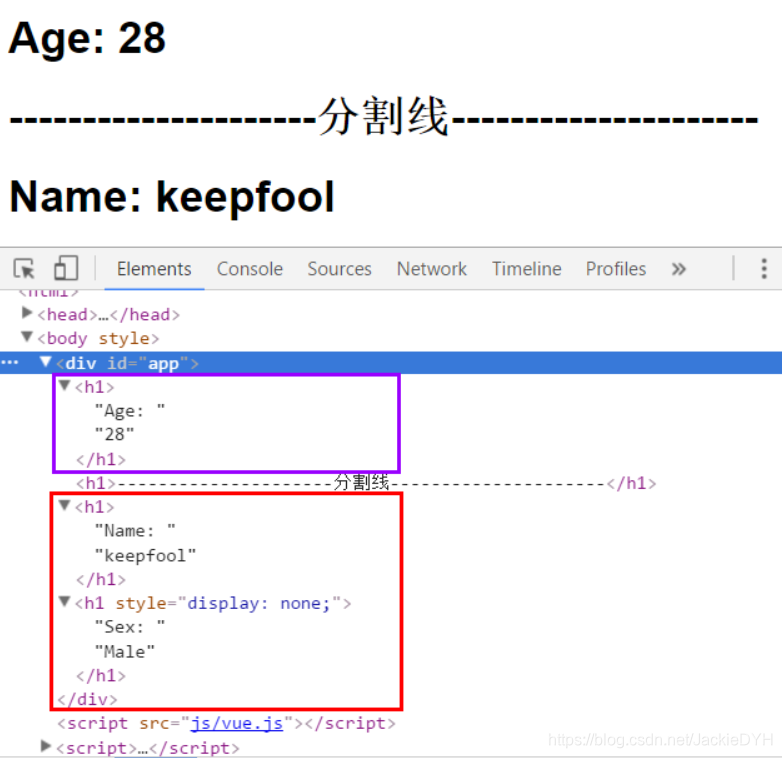Collapse the h1 node containing Name

point(64,505)
